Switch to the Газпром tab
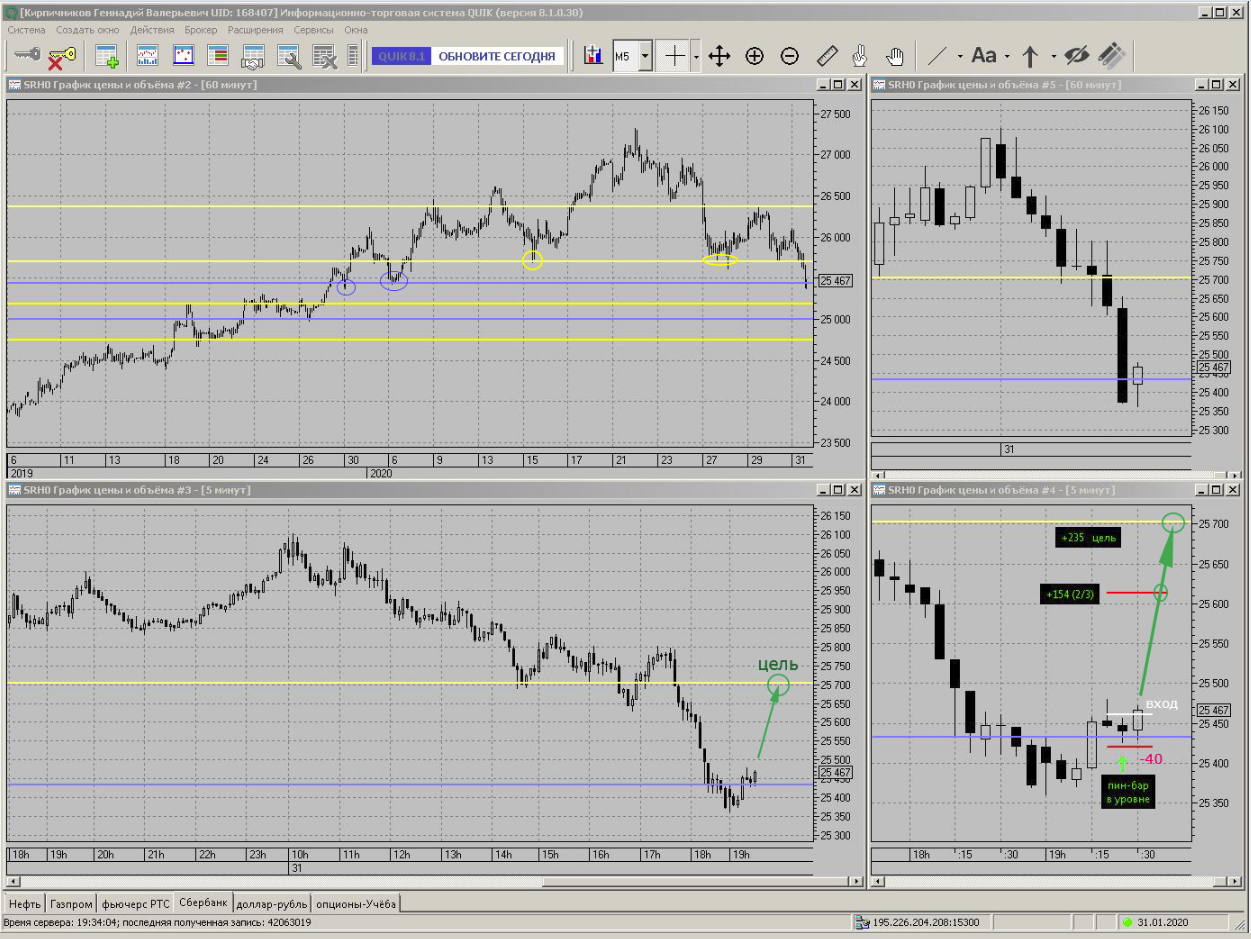Screen dimensions: 1251x939 click(x=72, y=903)
